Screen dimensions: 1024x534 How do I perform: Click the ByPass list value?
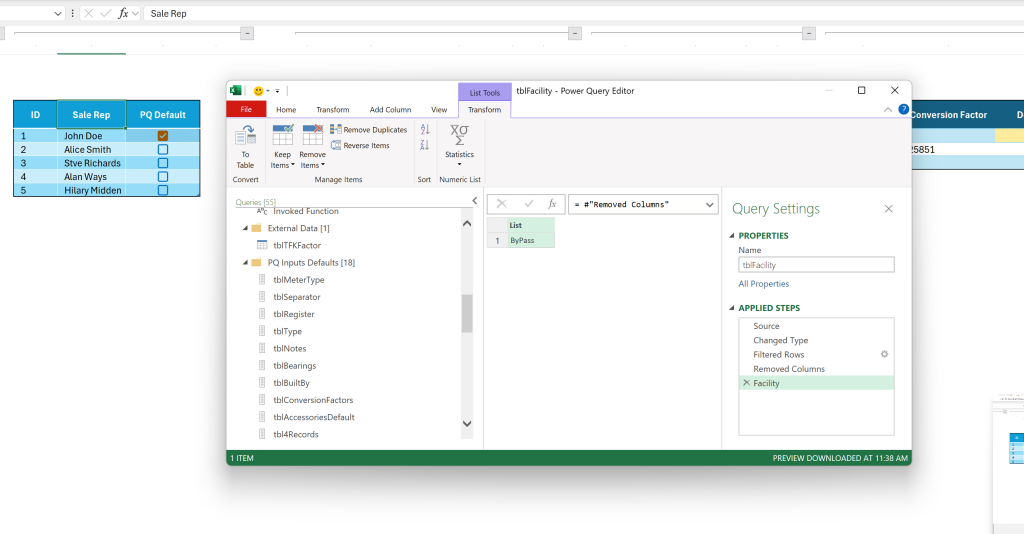click(x=531, y=241)
